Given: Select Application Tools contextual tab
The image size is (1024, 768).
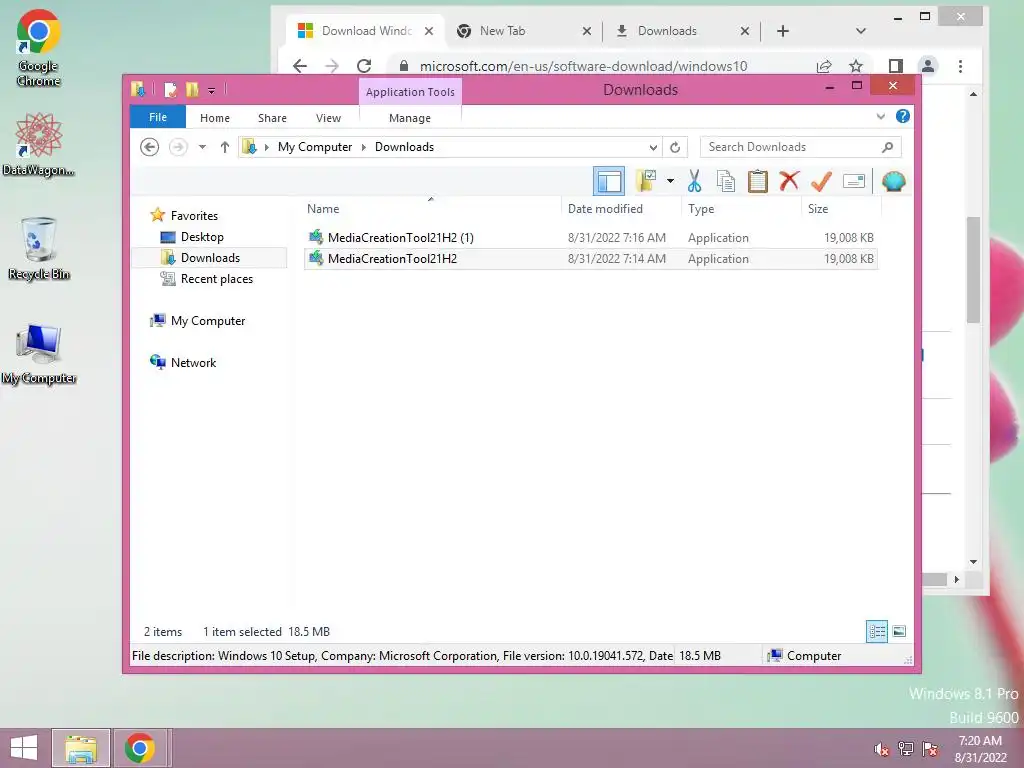Looking at the screenshot, I should pos(410,91).
